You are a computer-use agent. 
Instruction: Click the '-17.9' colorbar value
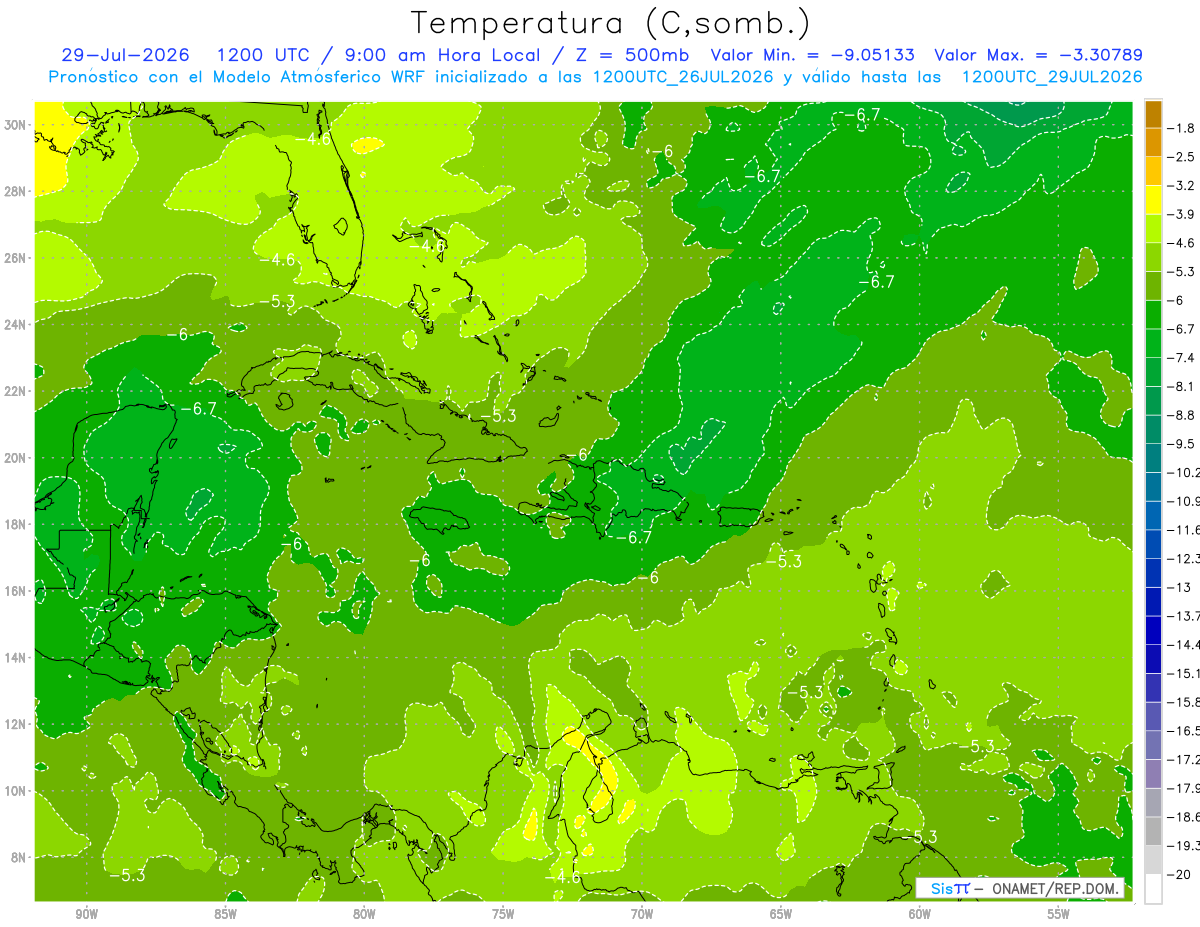1184,789
